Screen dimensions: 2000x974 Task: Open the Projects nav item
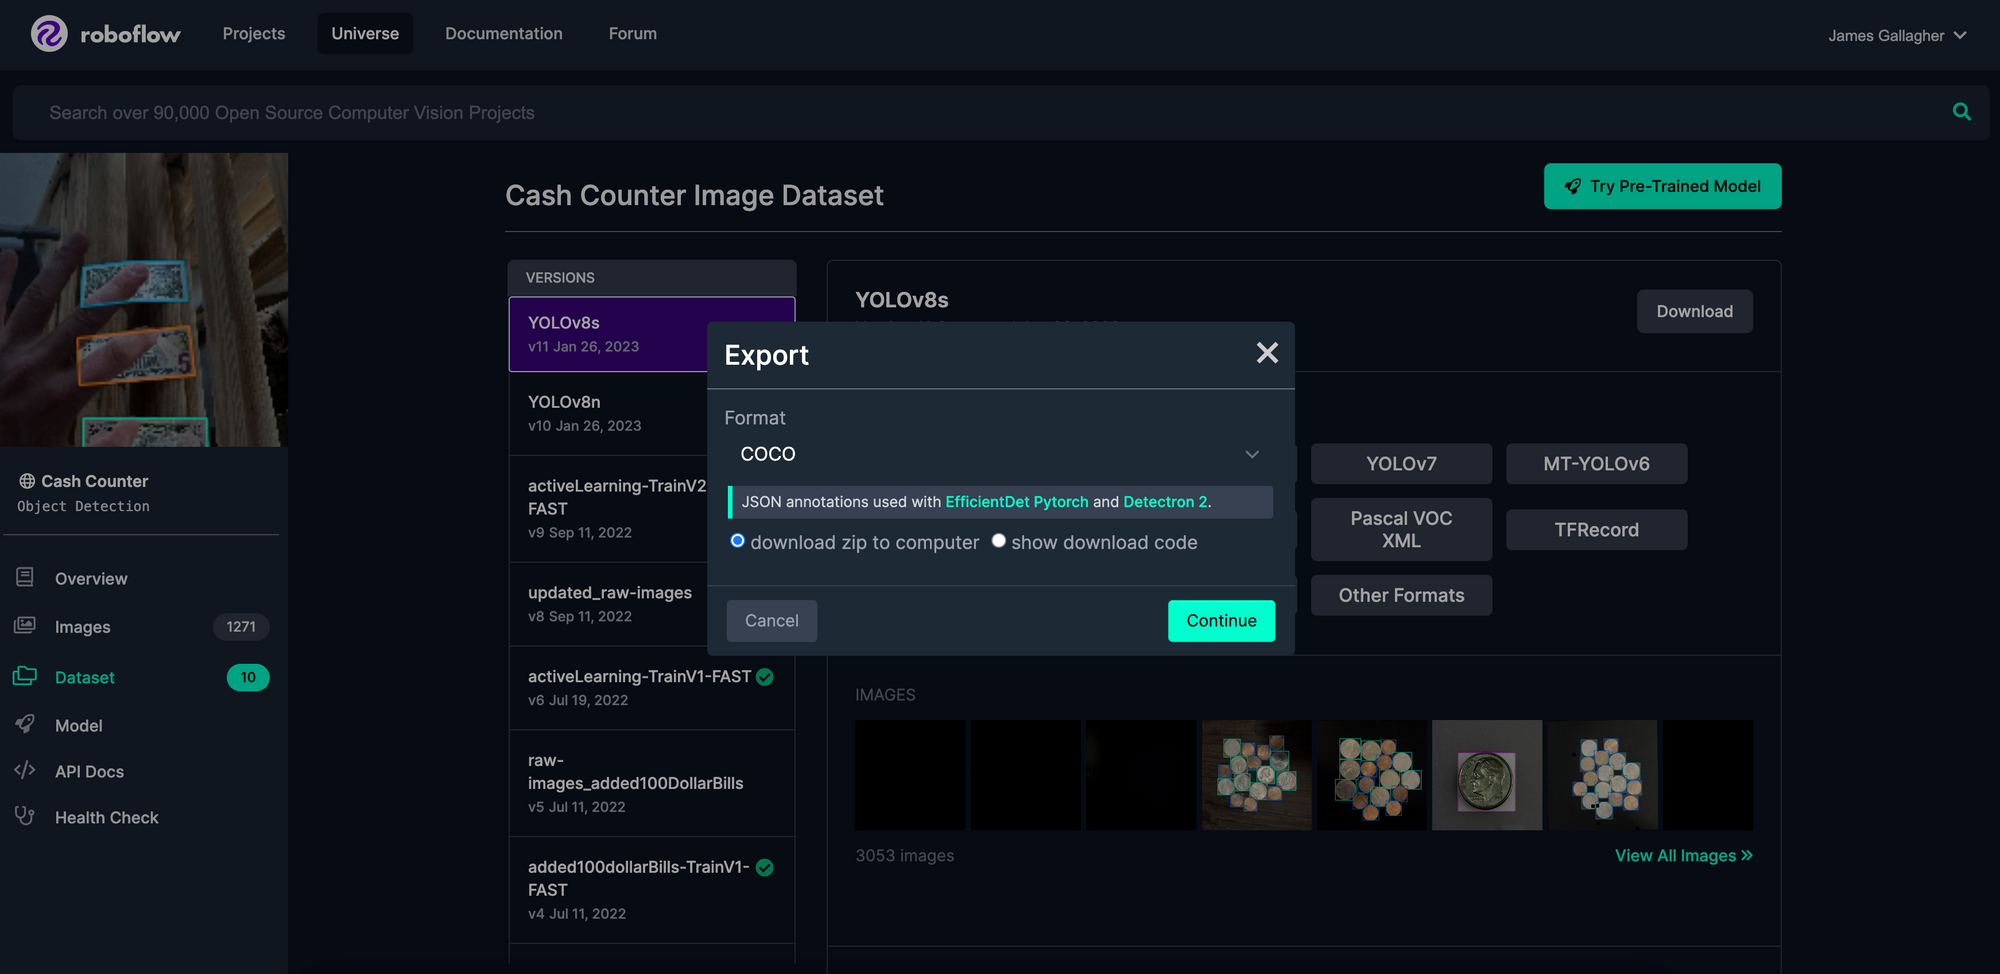click(x=254, y=33)
